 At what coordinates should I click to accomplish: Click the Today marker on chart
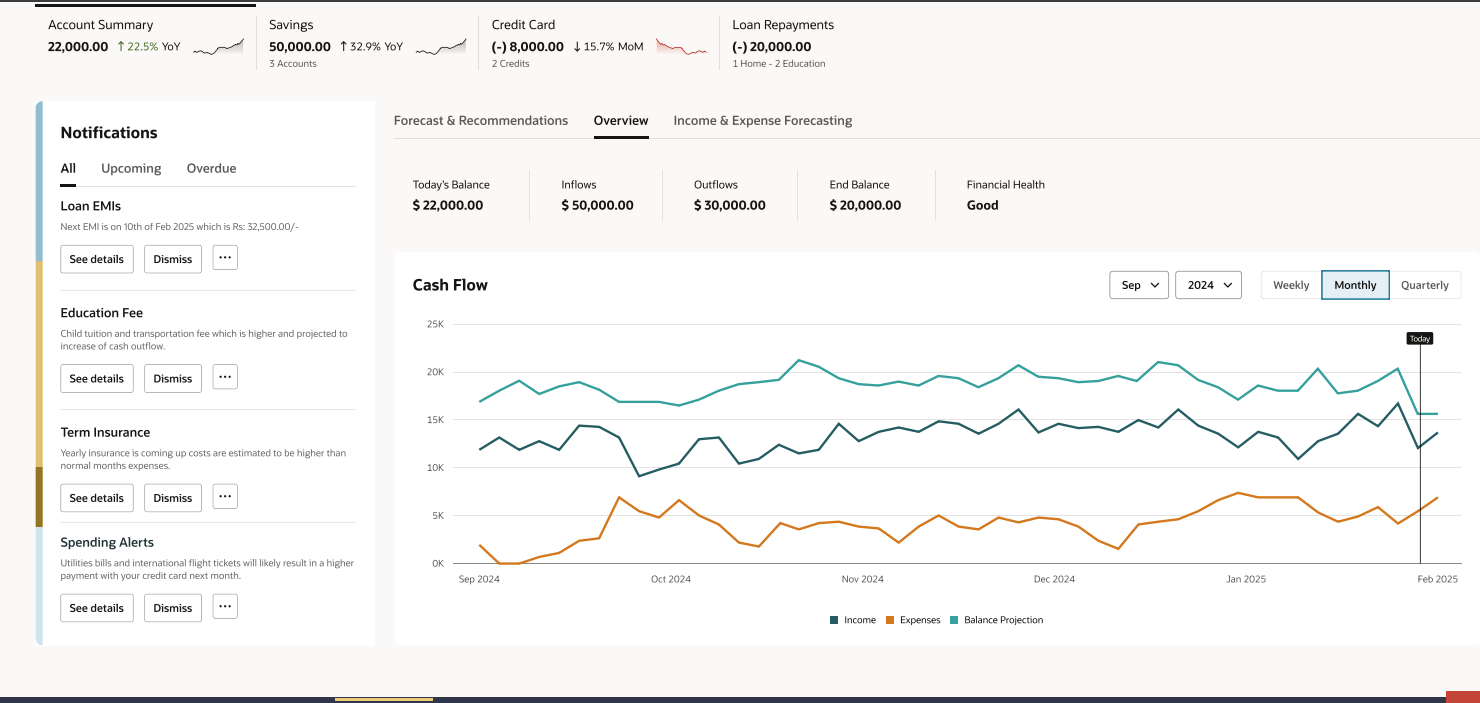[x=1420, y=338]
